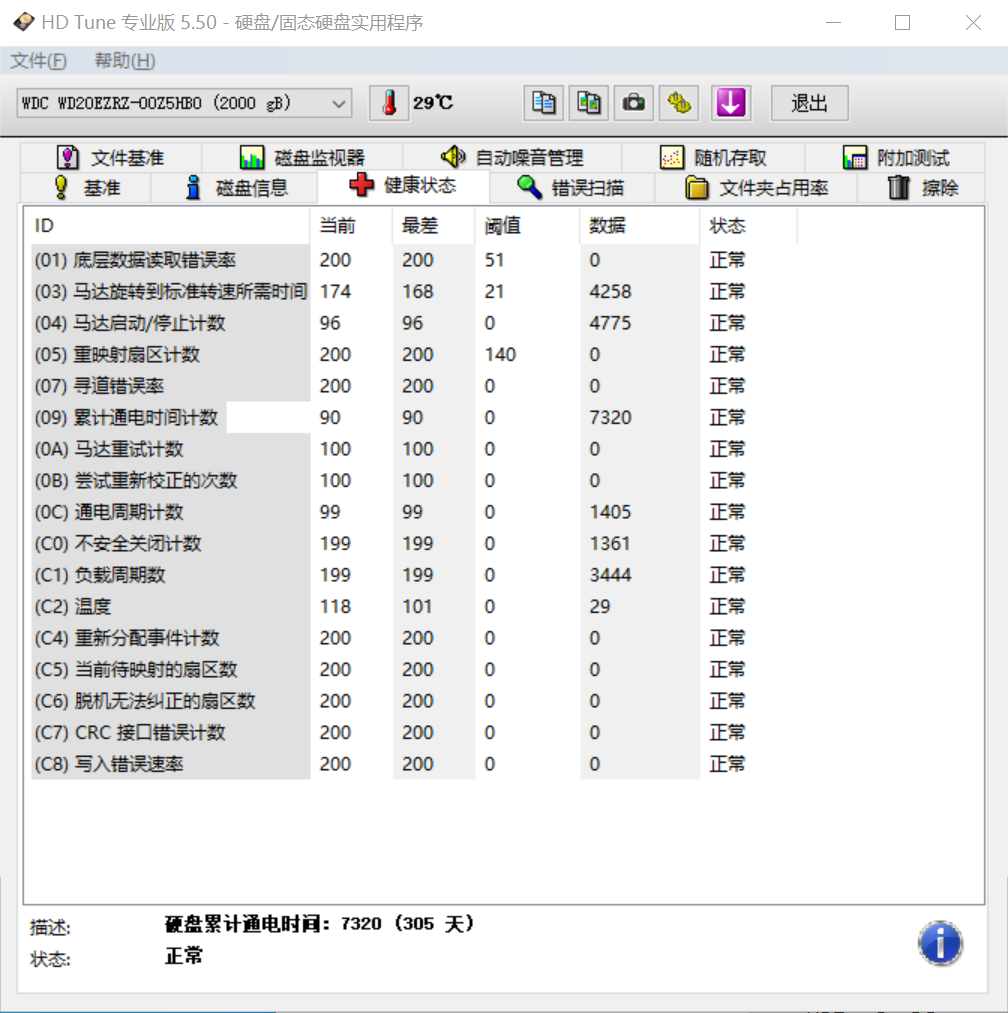The image size is (1008, 1013).
Task: Open the drive selection dropdown
Action: (184, 103)
